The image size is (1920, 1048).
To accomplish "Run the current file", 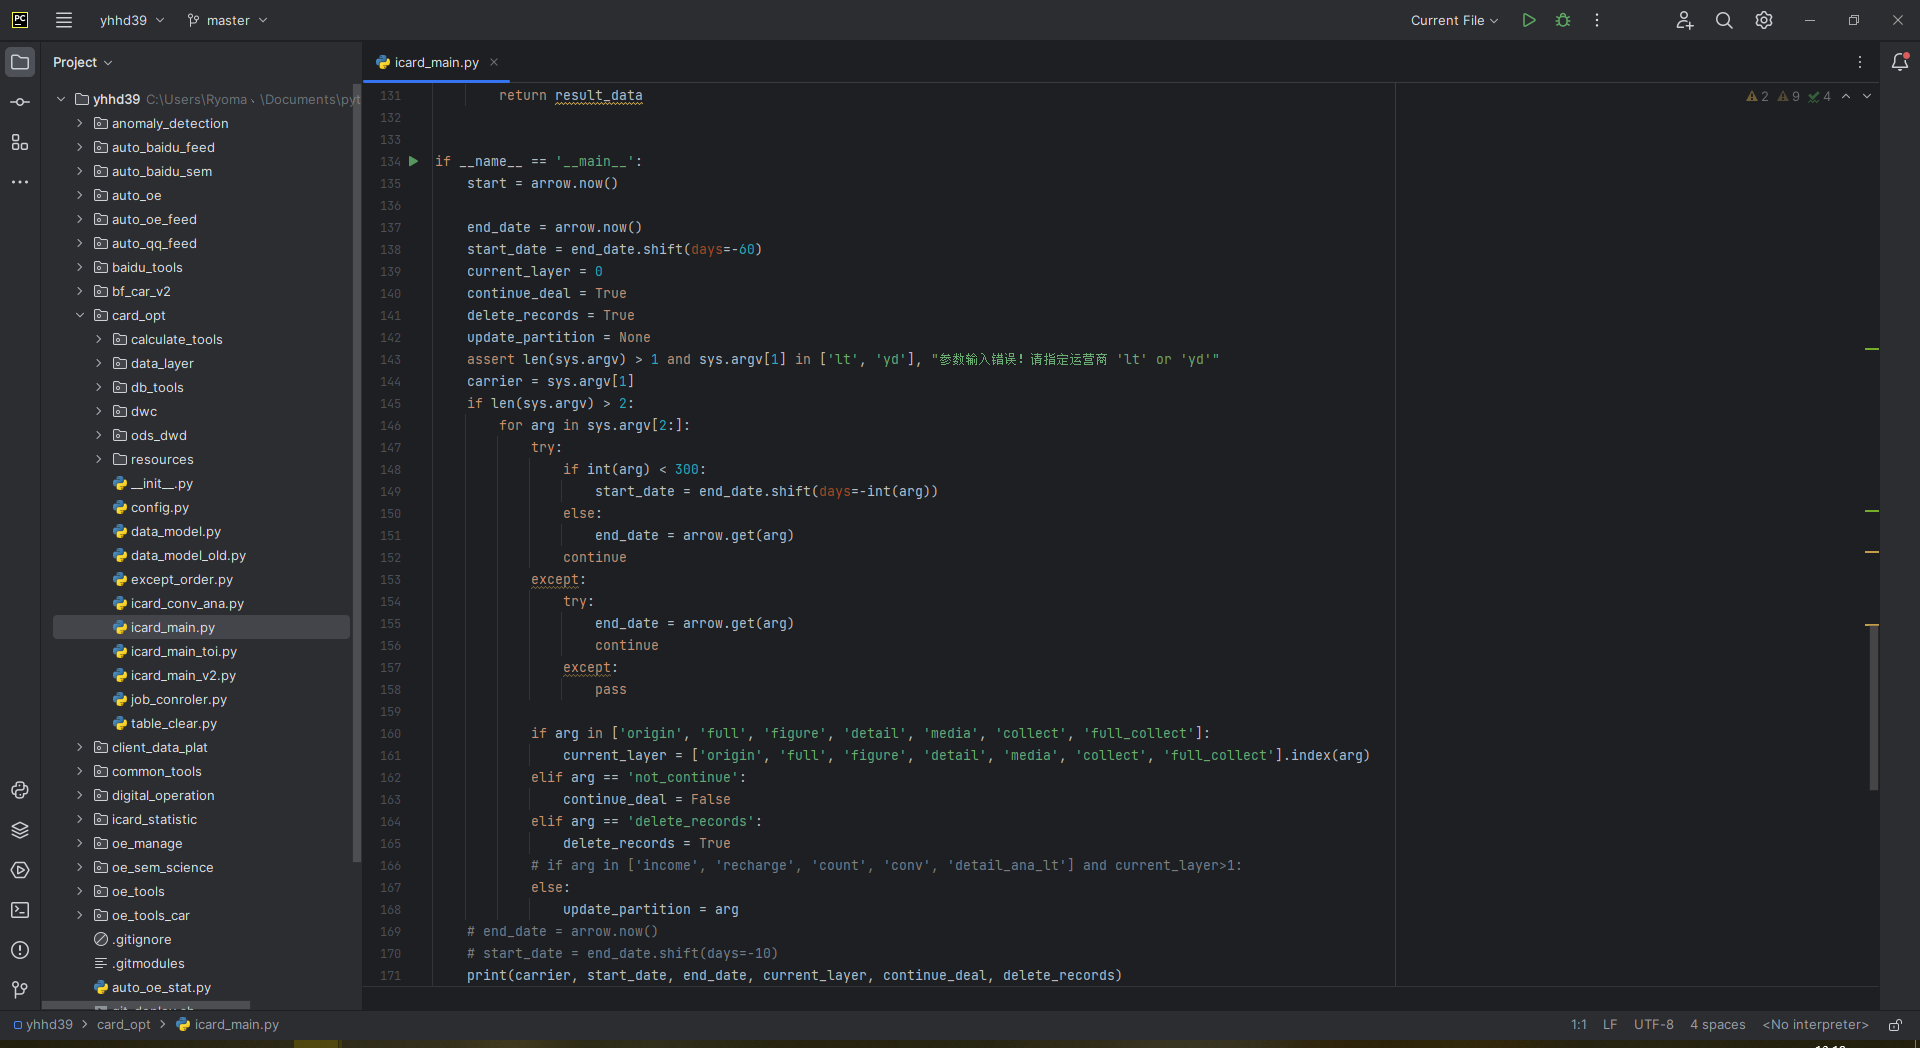I will click(1528, 20).
